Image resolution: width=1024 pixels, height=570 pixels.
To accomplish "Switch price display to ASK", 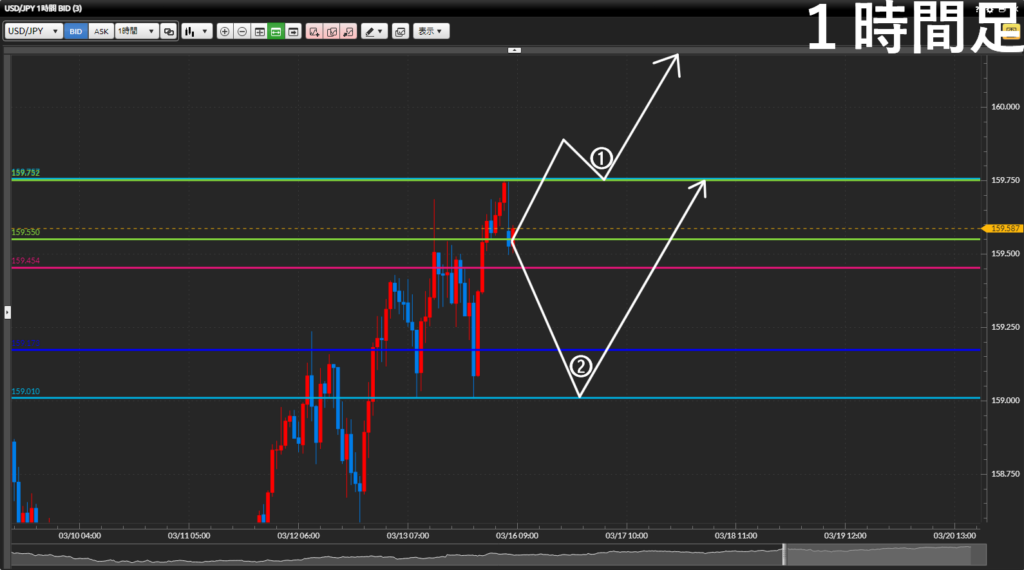I will click(x=101, y=31).
